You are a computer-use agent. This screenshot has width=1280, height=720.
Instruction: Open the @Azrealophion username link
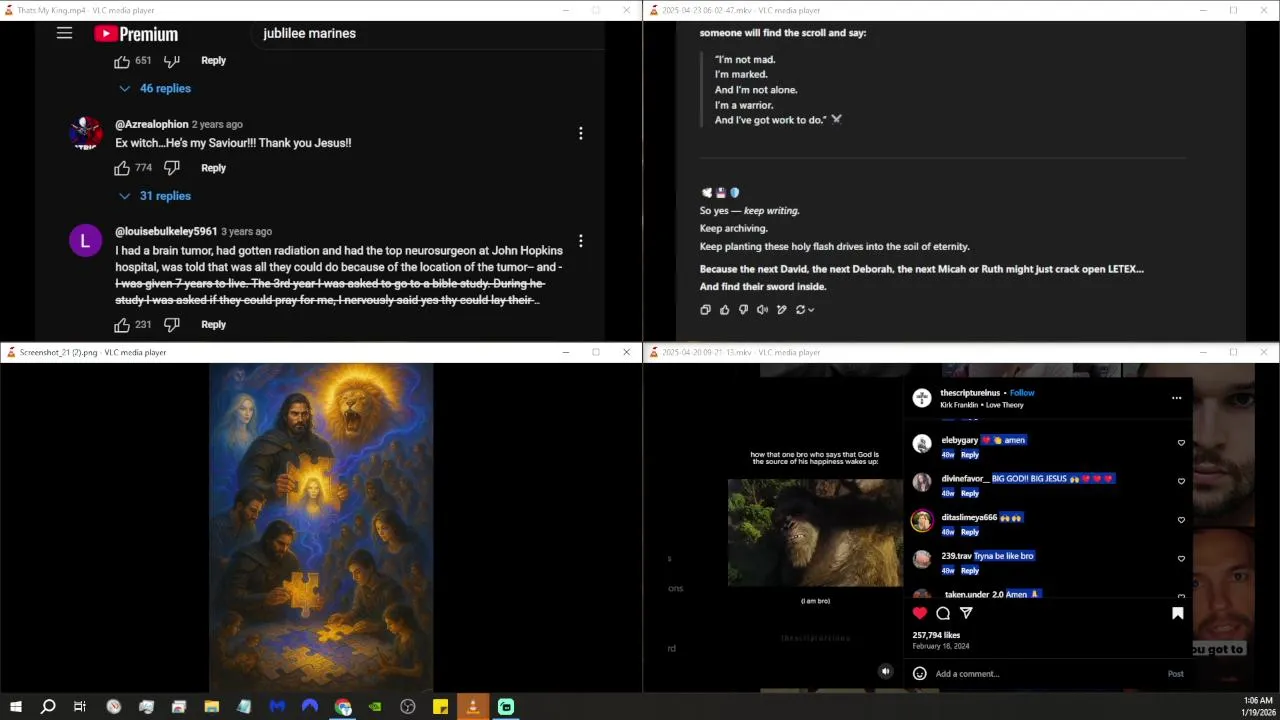pos(151,124)
